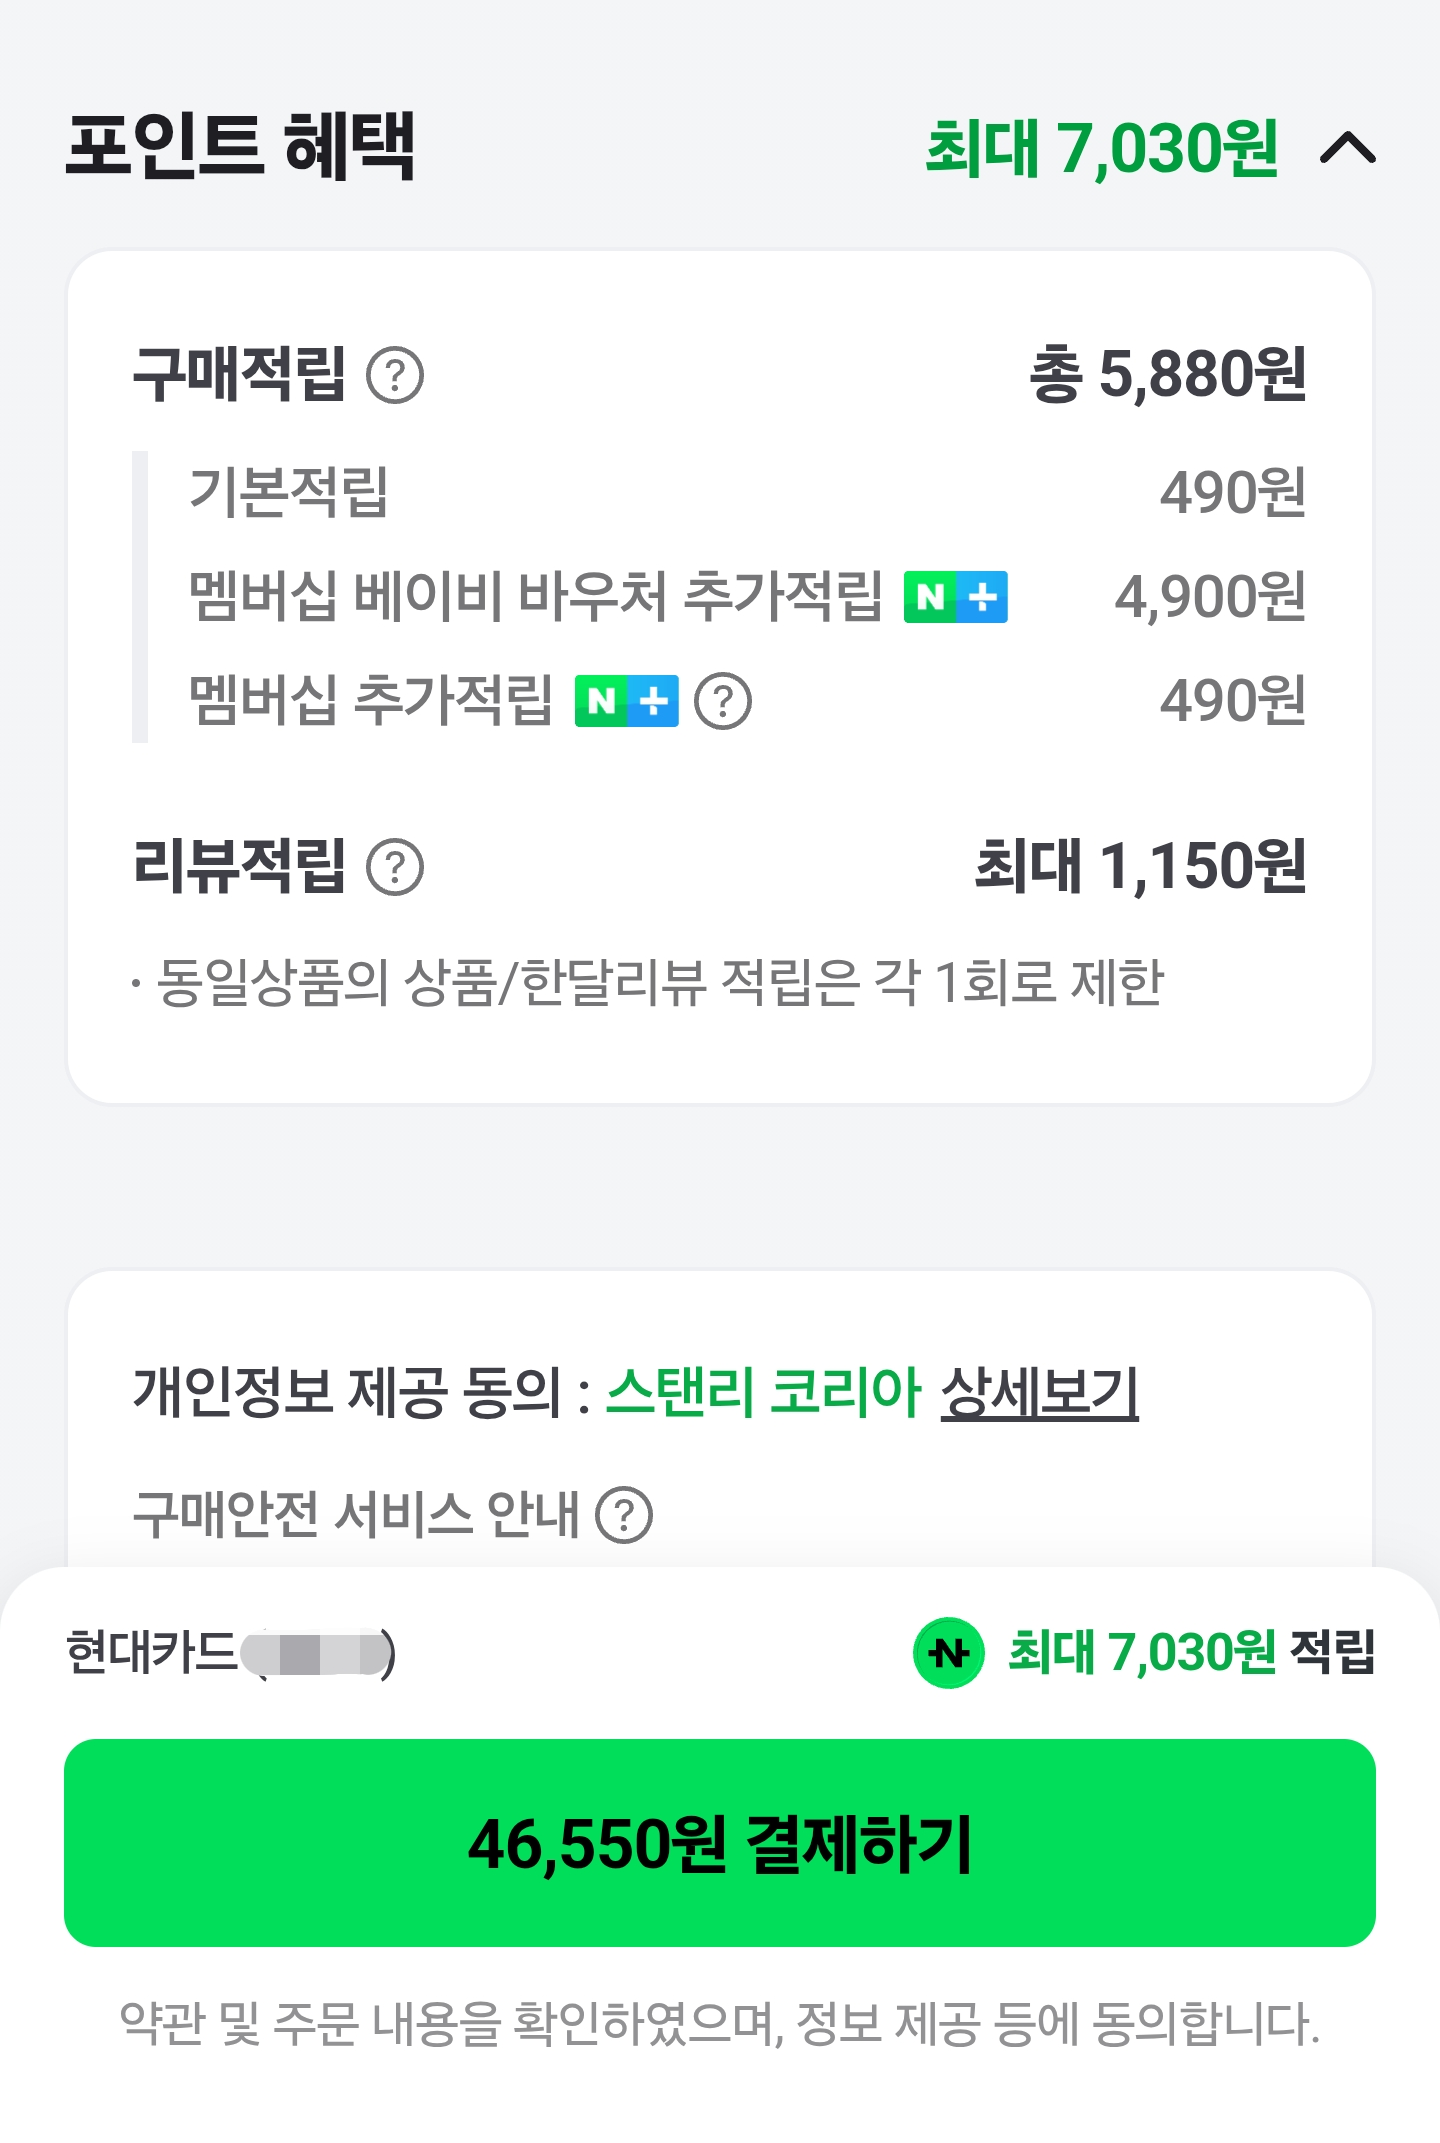Tap the 약관 및 주문 내용 agreement notice

tap(720, 2022)
